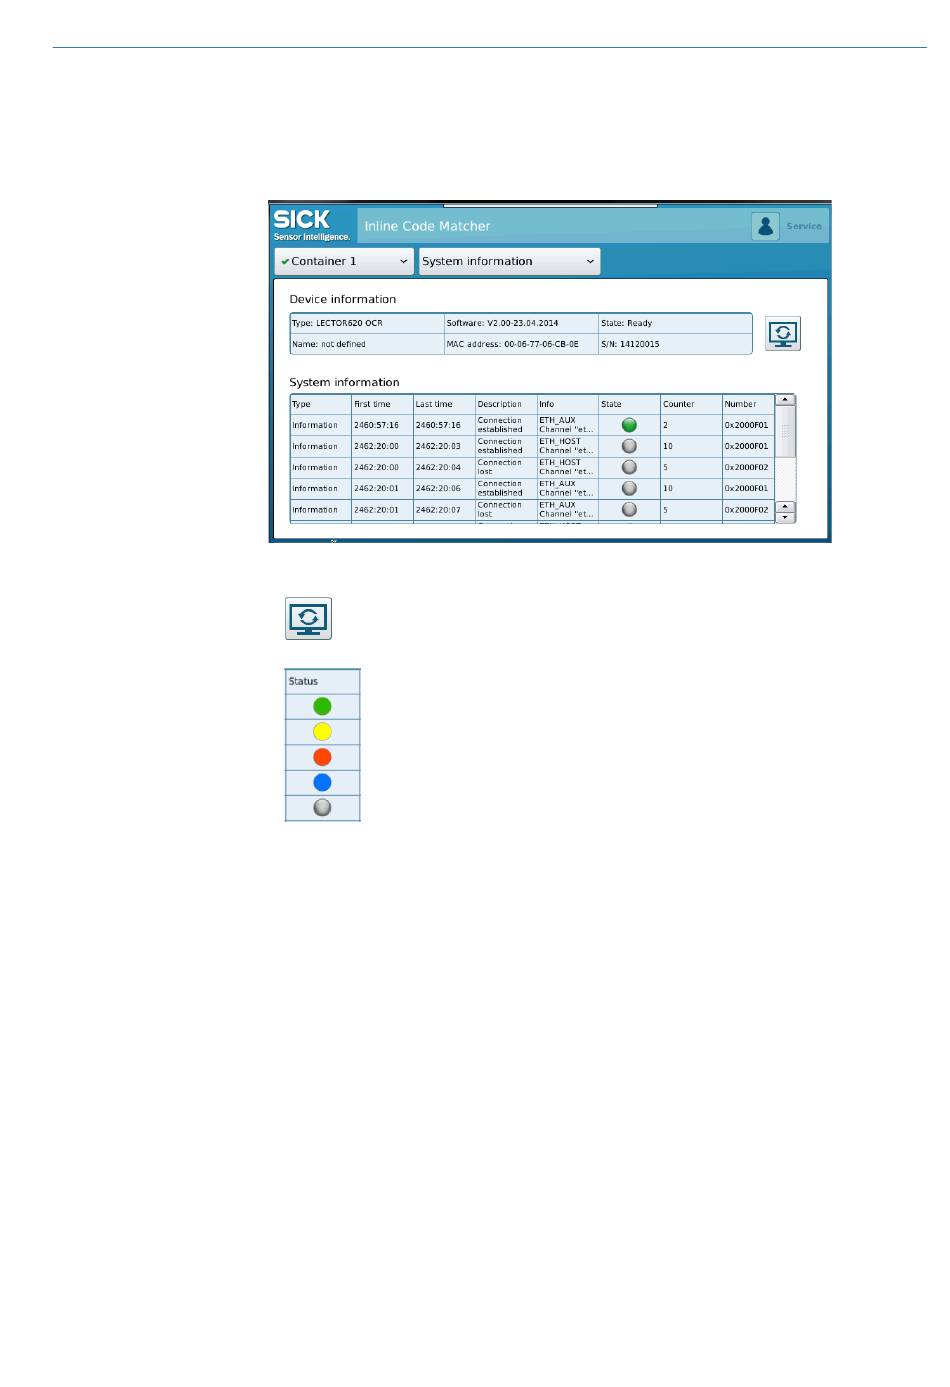Click the scrollbar down arrow of system table

pyautogui.click(x=785, y=517)
